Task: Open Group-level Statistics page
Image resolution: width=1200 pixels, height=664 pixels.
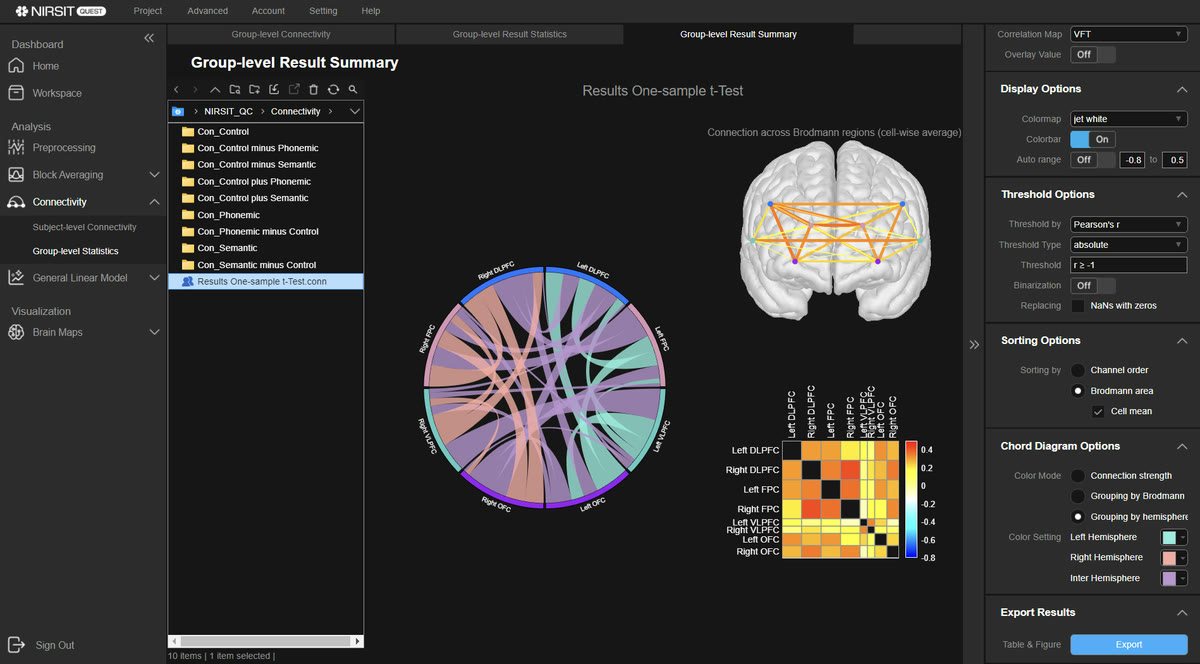Action: click(x=76, y=251)
